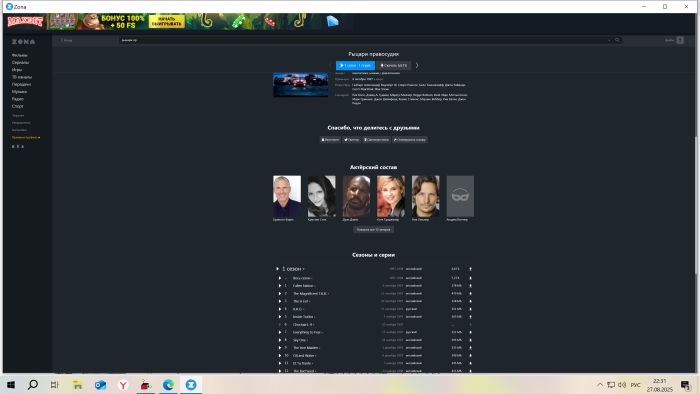
Task: Open the dropdown arrow in the search field
Action: [609, 40]
